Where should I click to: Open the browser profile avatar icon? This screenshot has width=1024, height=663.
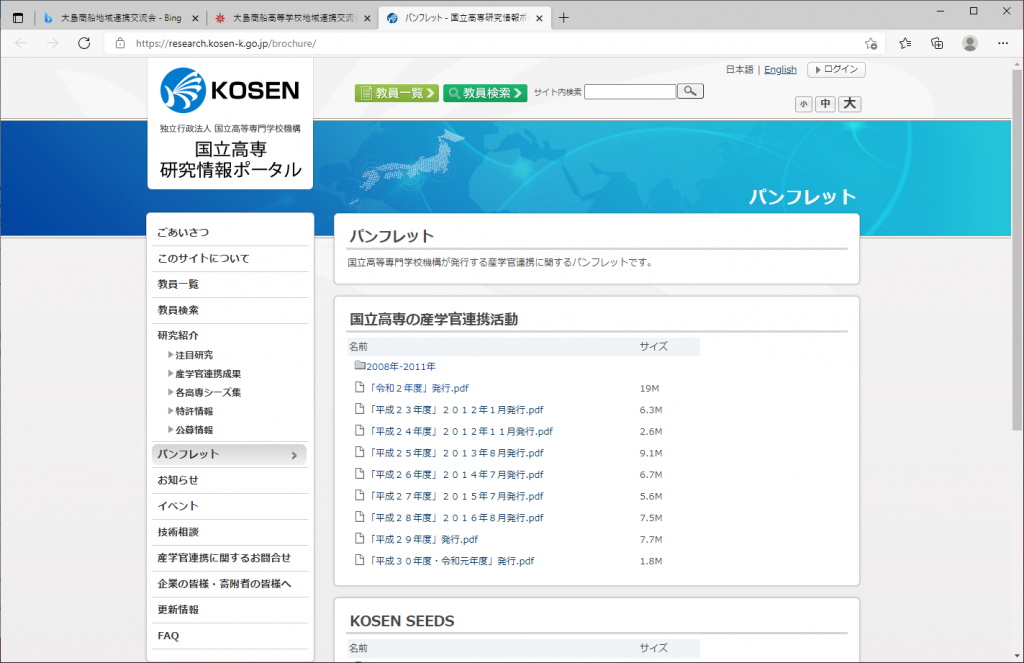coord(970,43)
